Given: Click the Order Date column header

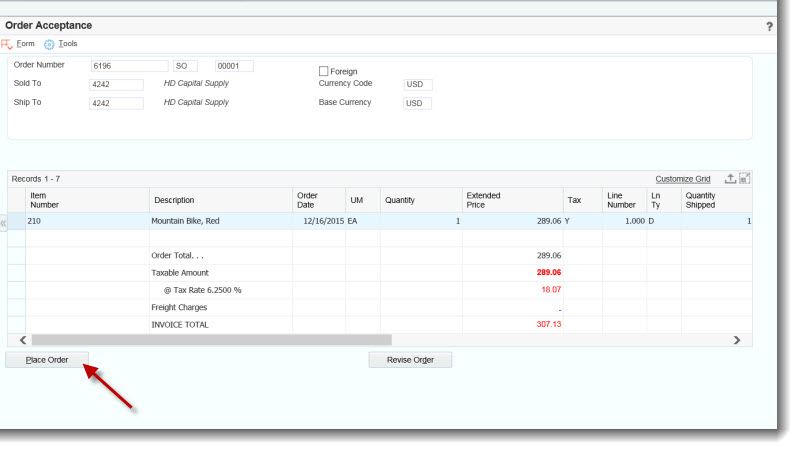Looking at the screenshot, I should [x=319, y=200].
